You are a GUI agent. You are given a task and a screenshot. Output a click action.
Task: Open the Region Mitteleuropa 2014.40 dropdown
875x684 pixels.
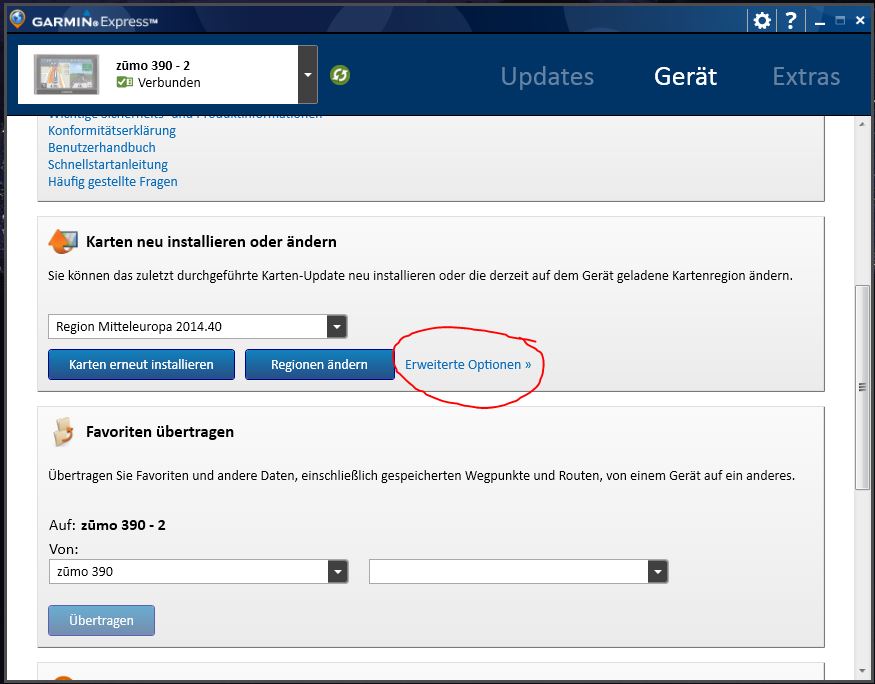click(337, 327)
